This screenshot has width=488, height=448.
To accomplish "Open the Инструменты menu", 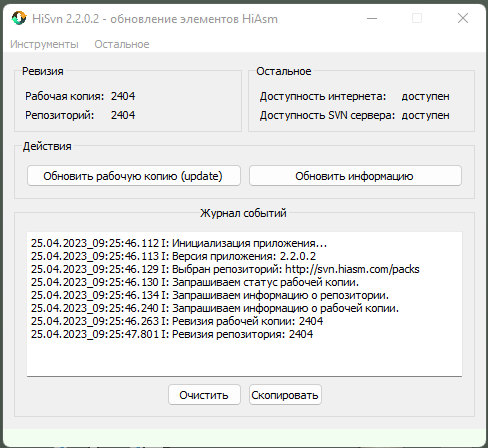I will (x=44, y=44).
